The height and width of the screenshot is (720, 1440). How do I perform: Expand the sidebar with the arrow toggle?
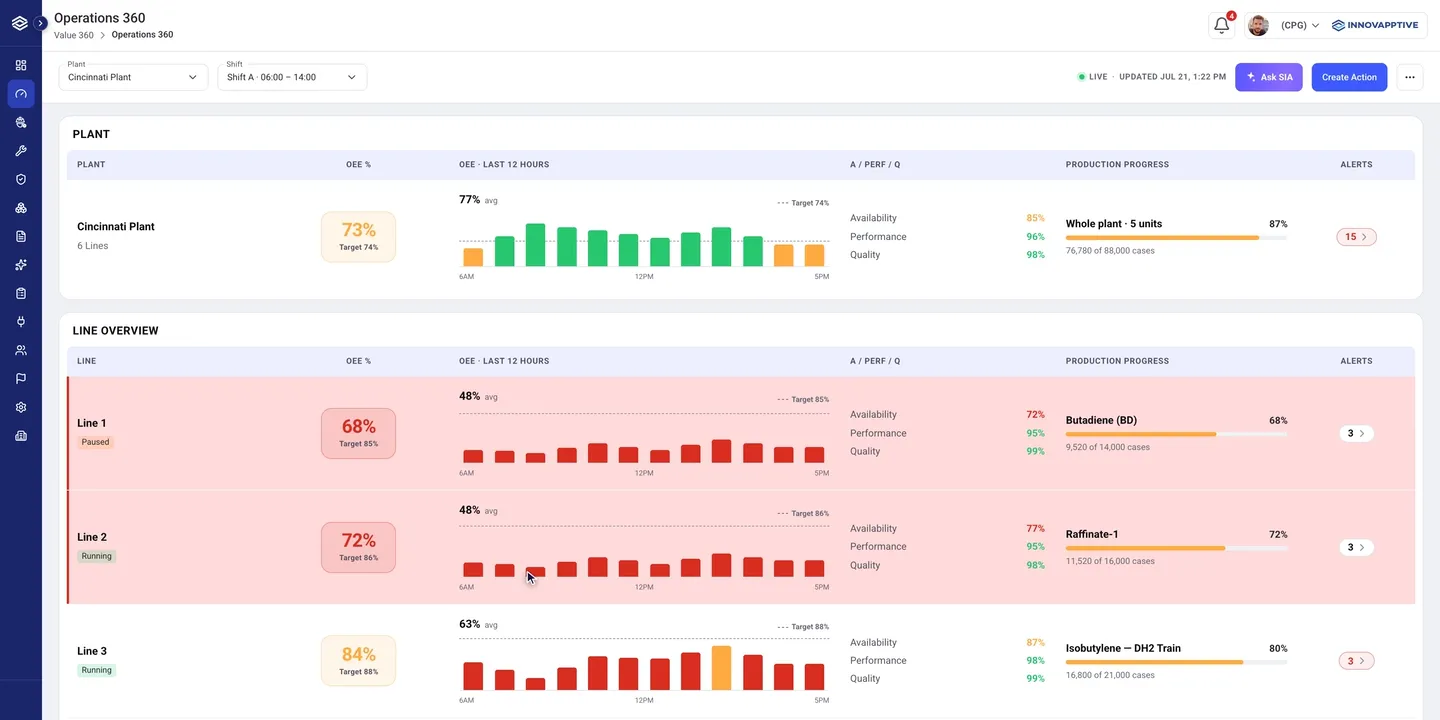click(x=41, y=23)
